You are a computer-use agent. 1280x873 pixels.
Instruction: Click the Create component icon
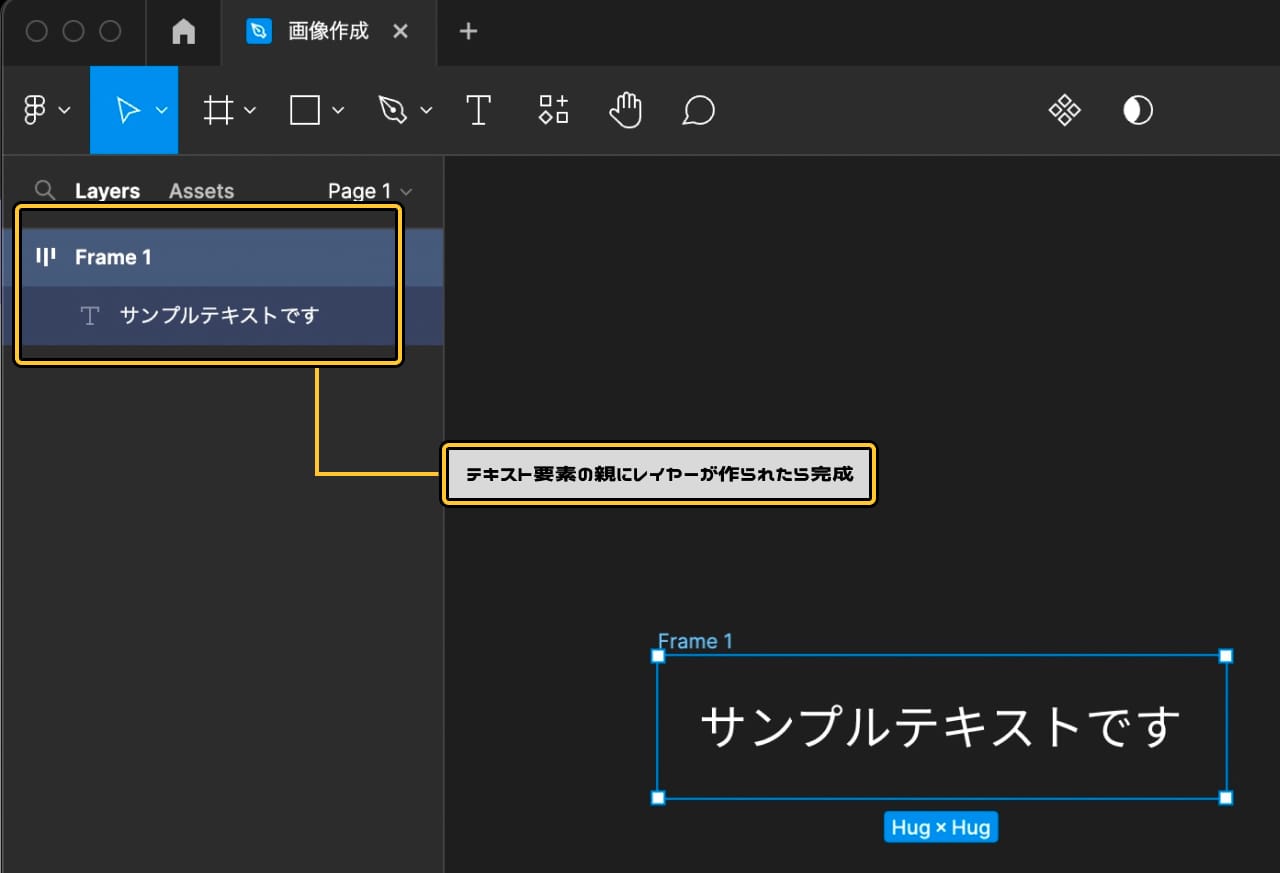click(x=1064, y=110)
